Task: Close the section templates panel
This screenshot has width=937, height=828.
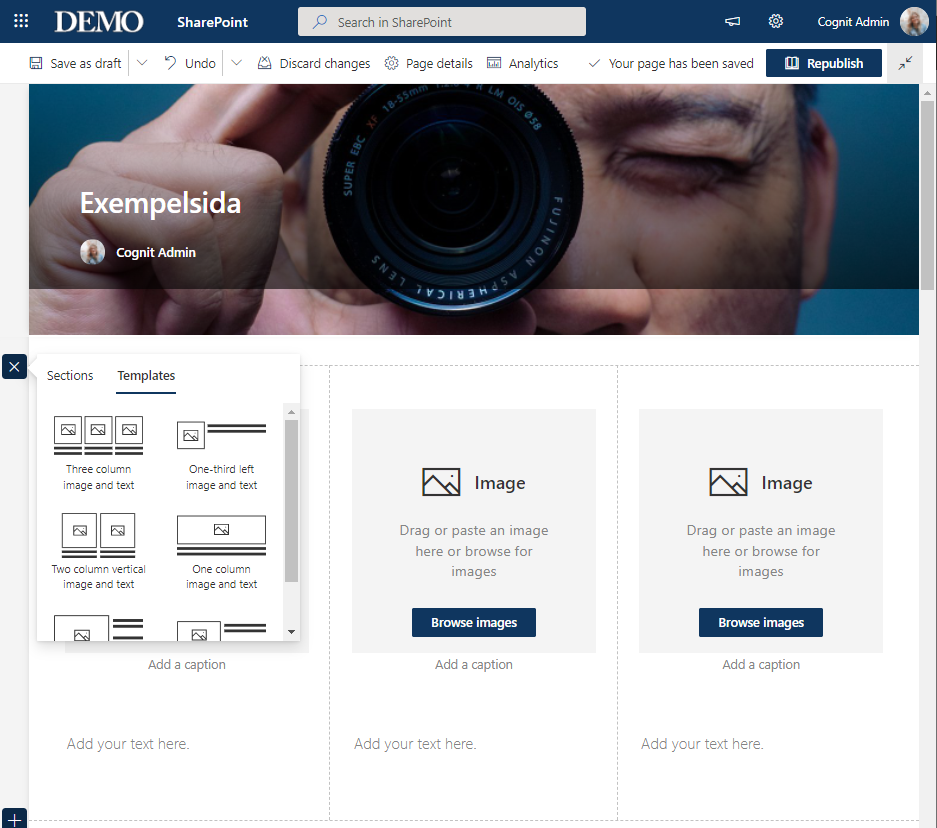Action: click(x=14, y=367)
